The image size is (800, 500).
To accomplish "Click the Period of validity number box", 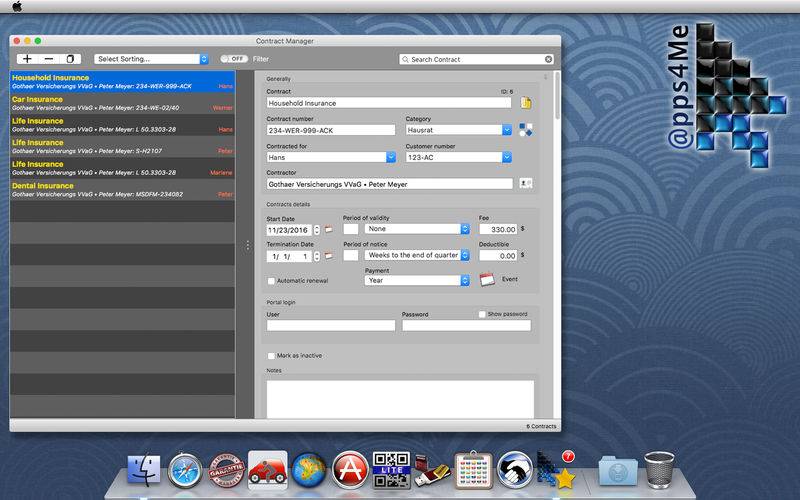I will (351, 229).
